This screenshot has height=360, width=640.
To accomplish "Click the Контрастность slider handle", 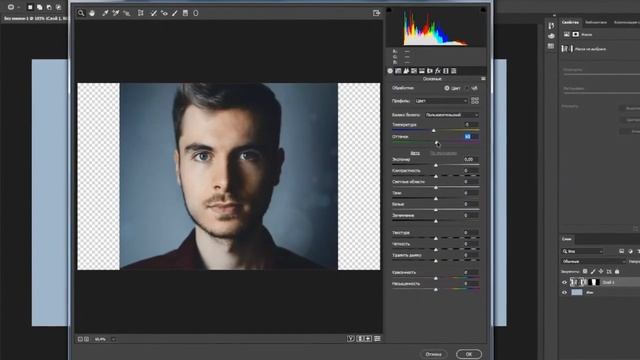I will [x=436, y=176].
